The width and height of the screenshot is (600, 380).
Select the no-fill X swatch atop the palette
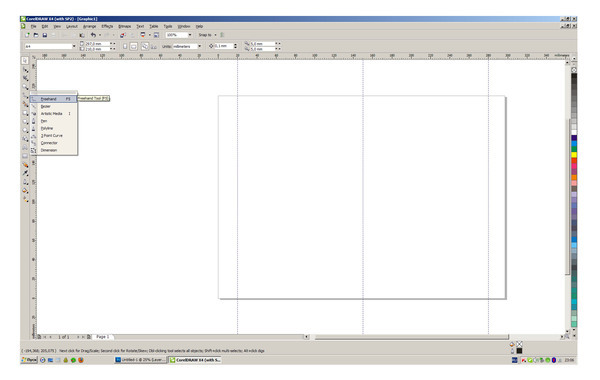(574, 70)
